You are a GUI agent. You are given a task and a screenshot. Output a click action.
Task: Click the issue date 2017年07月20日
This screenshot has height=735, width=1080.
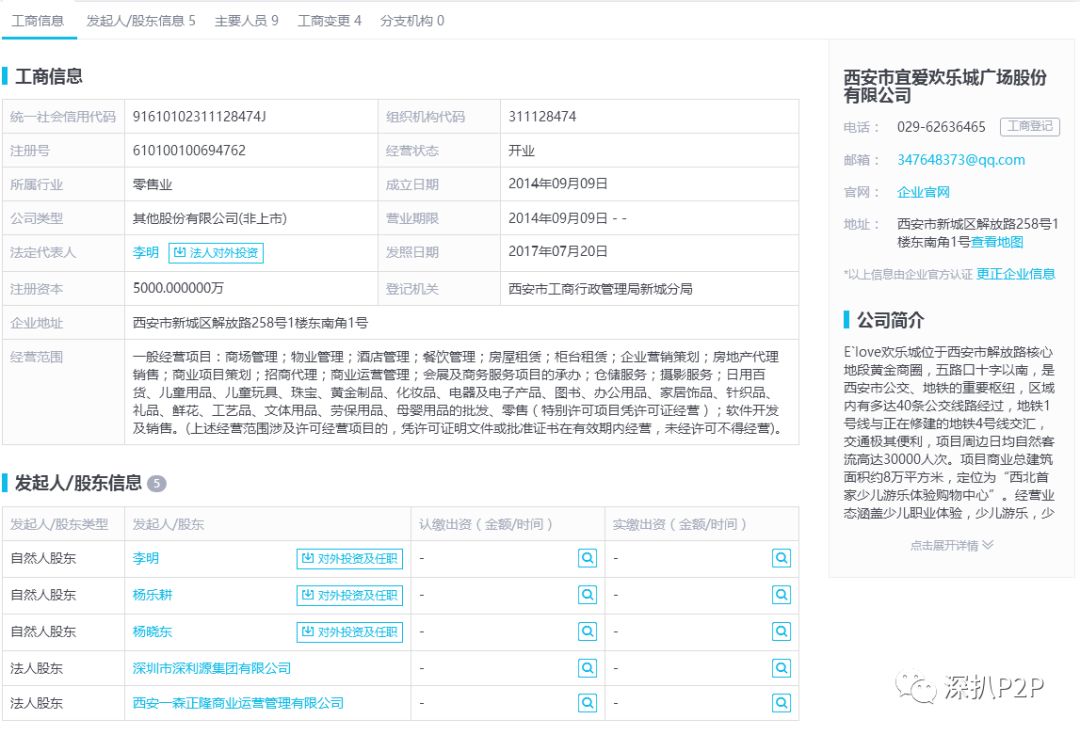click(x=558, y=251)
